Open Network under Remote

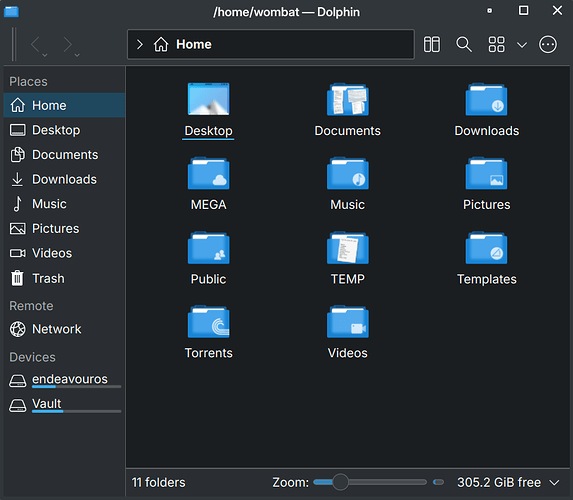click(x=64, y=329)
